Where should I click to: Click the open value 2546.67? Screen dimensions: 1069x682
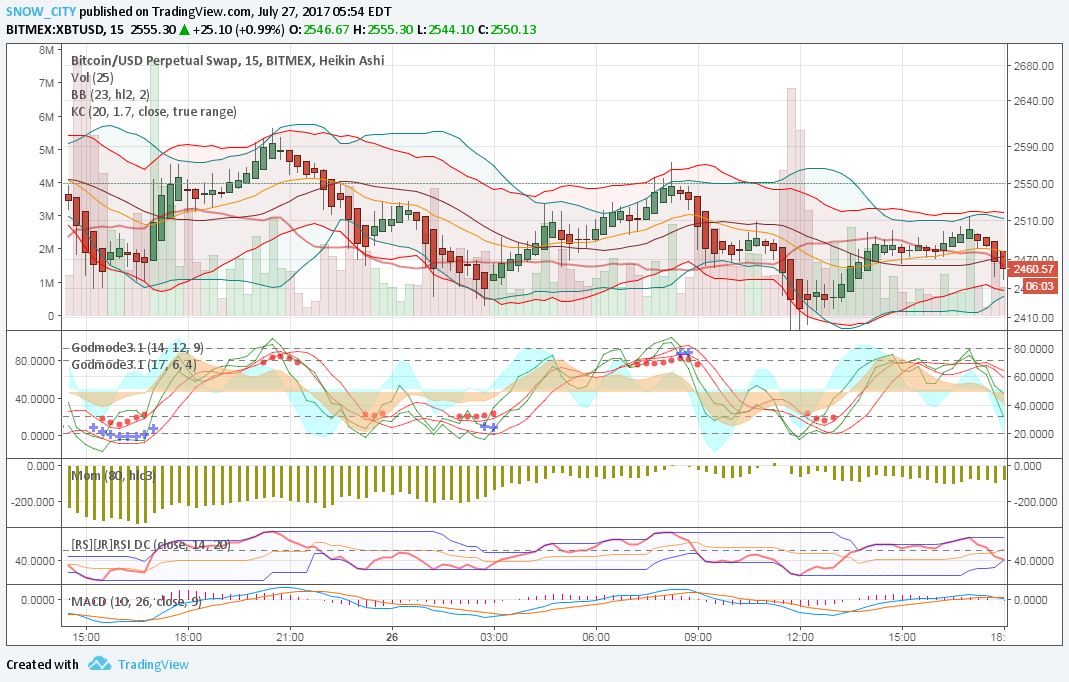click(x=326, y=29)
